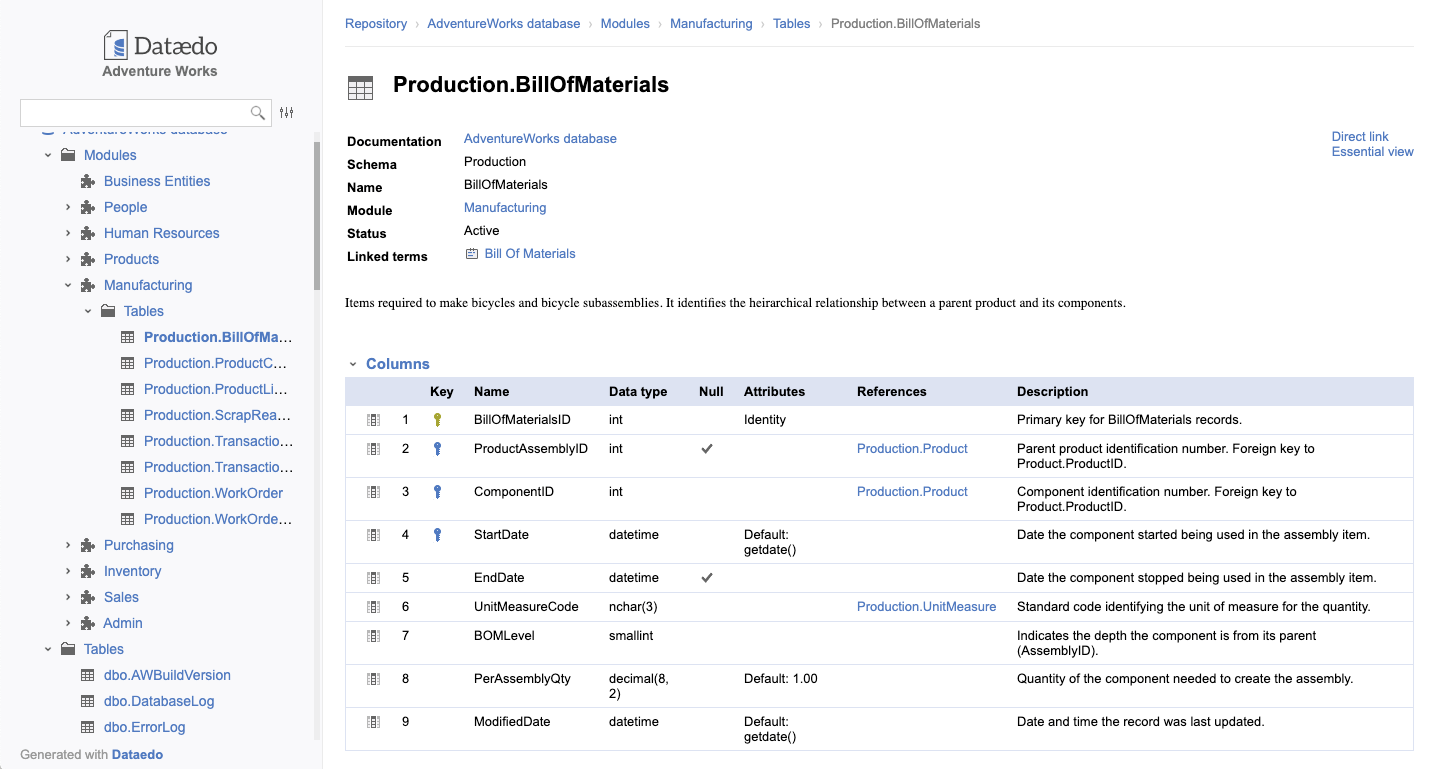Expand the Purchasing module node
Screen dimensions: 1432x769
coord(68,545)
